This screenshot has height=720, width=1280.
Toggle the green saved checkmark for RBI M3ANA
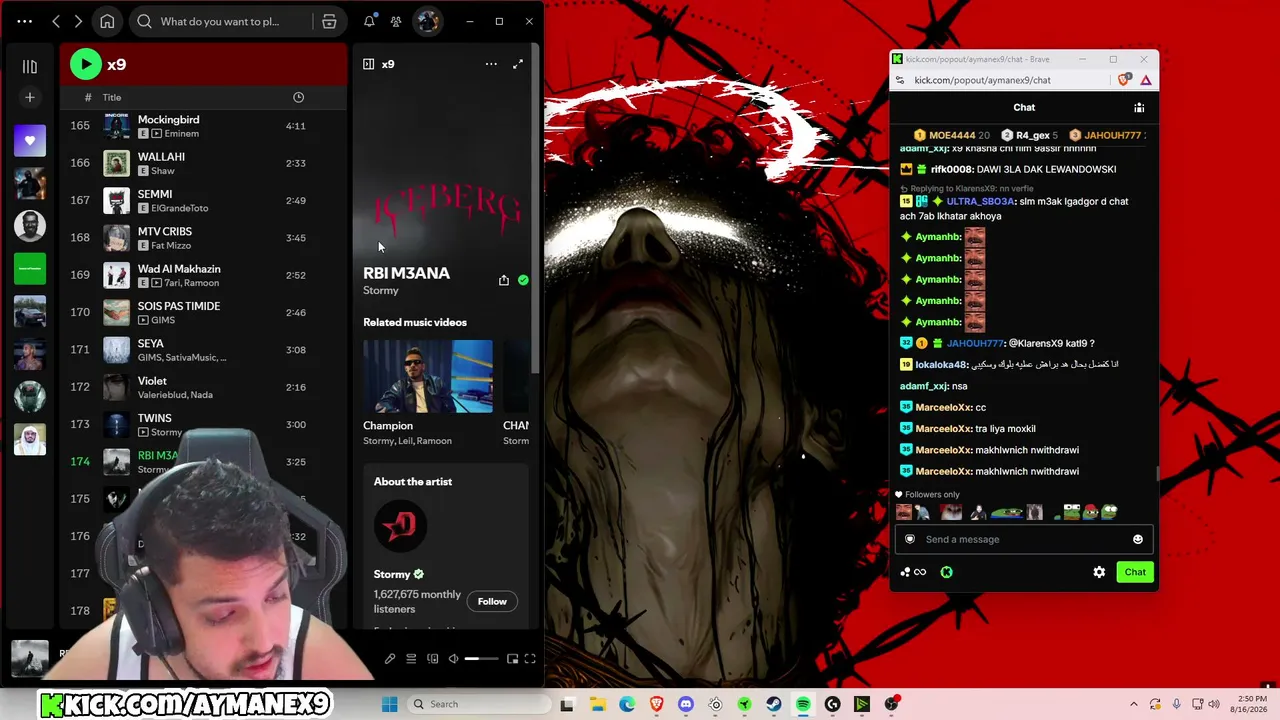(x=523, y=280)
